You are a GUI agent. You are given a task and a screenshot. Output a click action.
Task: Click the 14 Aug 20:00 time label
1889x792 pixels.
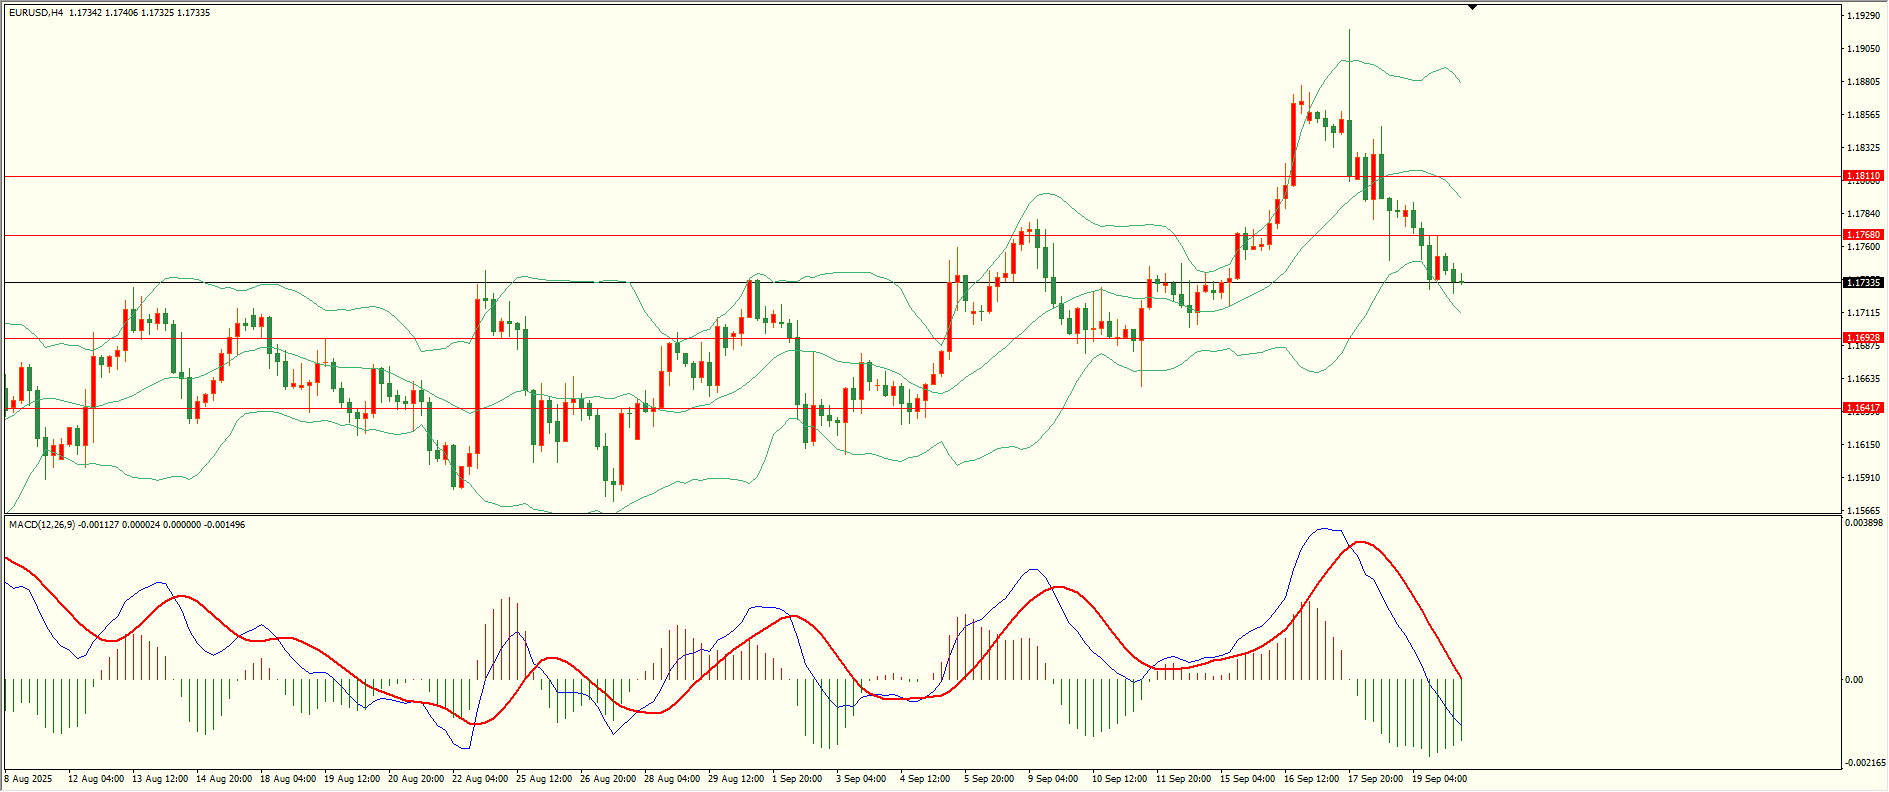point(224,779)
